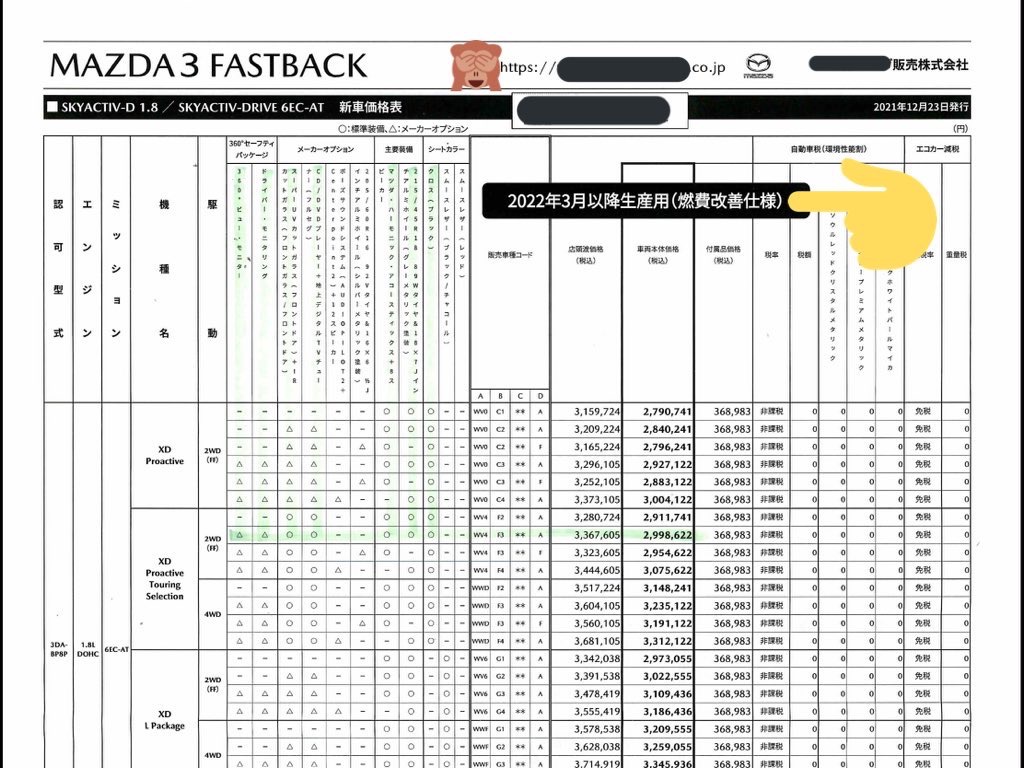Click the store price 3,681,105
This screenshot has height=768, width=1024.
tap(597, 641)
